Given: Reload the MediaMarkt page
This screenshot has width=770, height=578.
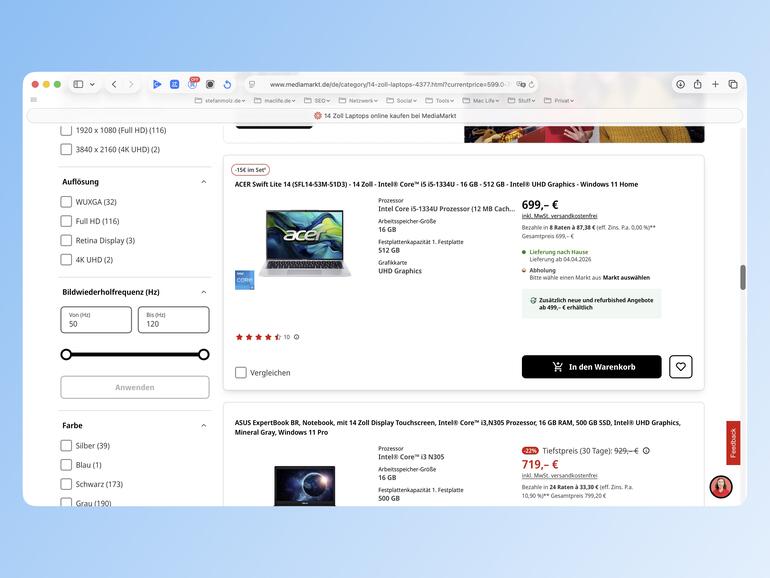Looking at the screenshot, I should click(x=531, y=84).
